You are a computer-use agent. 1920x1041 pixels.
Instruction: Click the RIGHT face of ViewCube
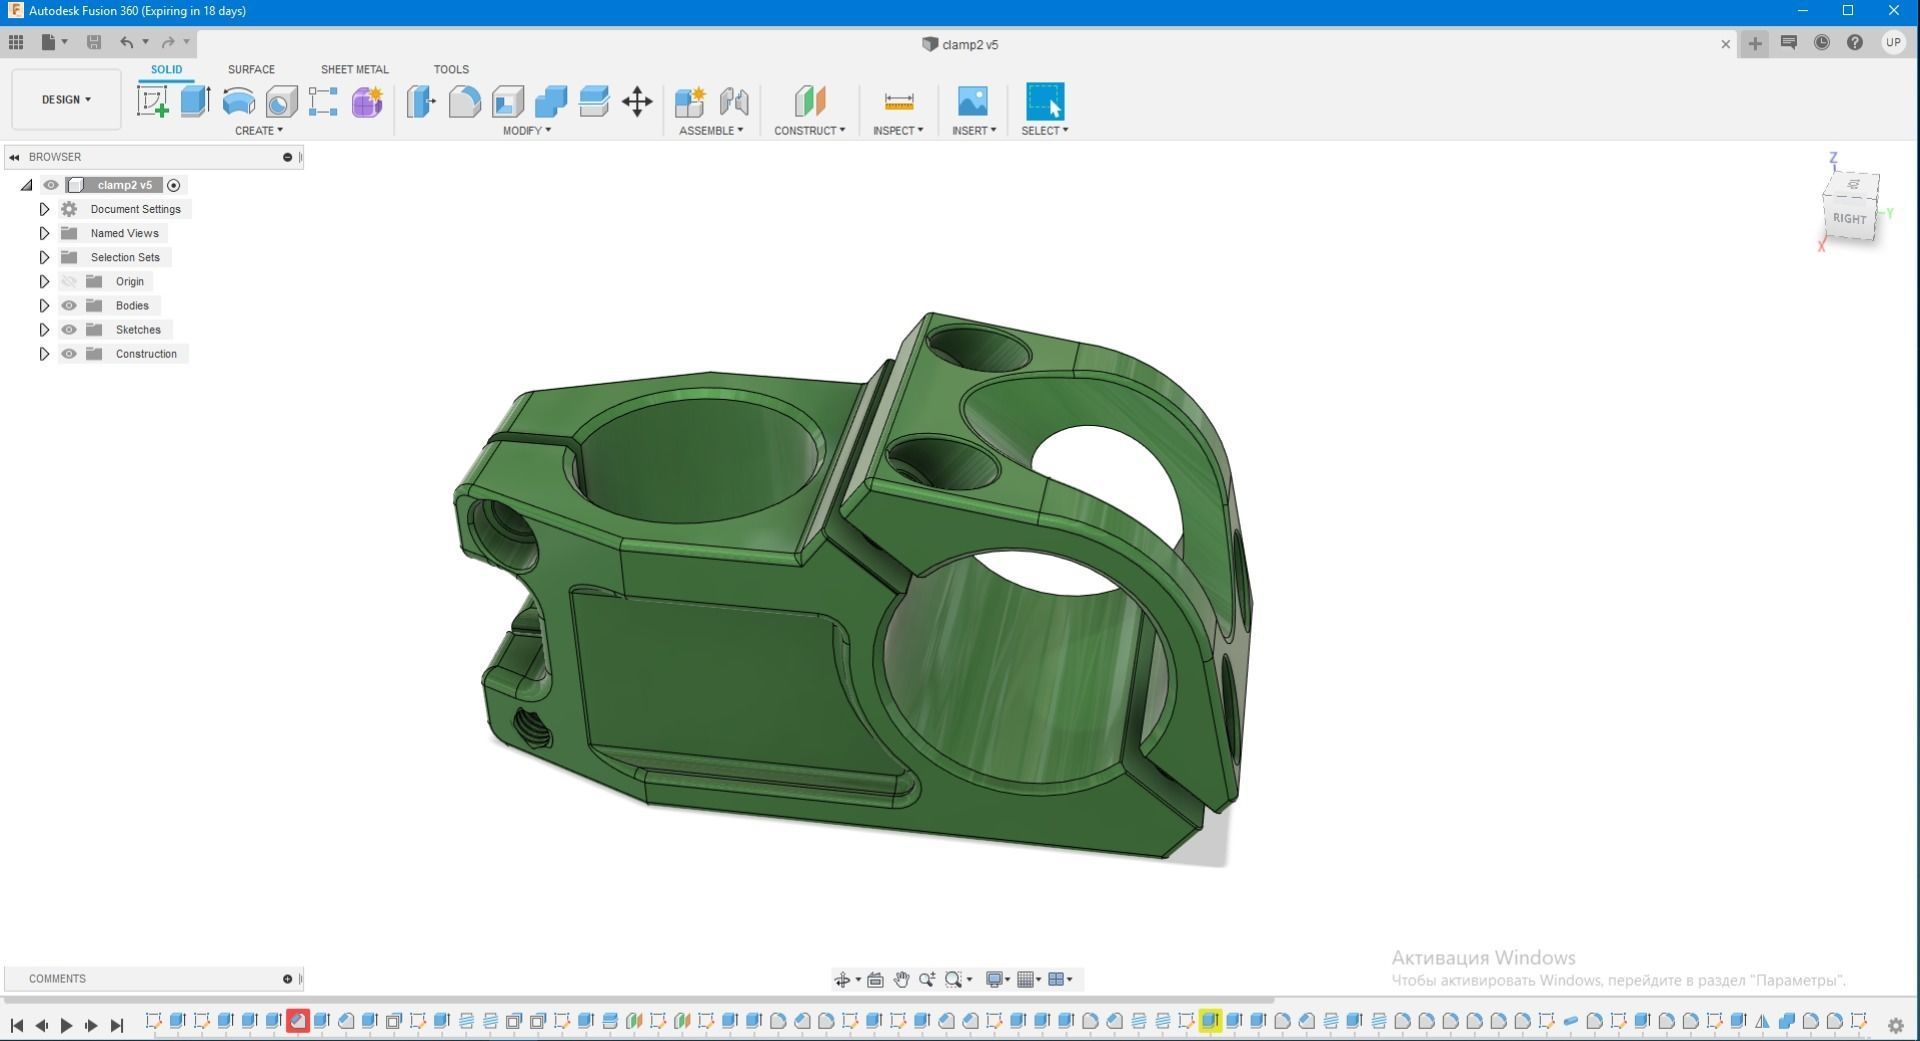(x=1849, y=218)
